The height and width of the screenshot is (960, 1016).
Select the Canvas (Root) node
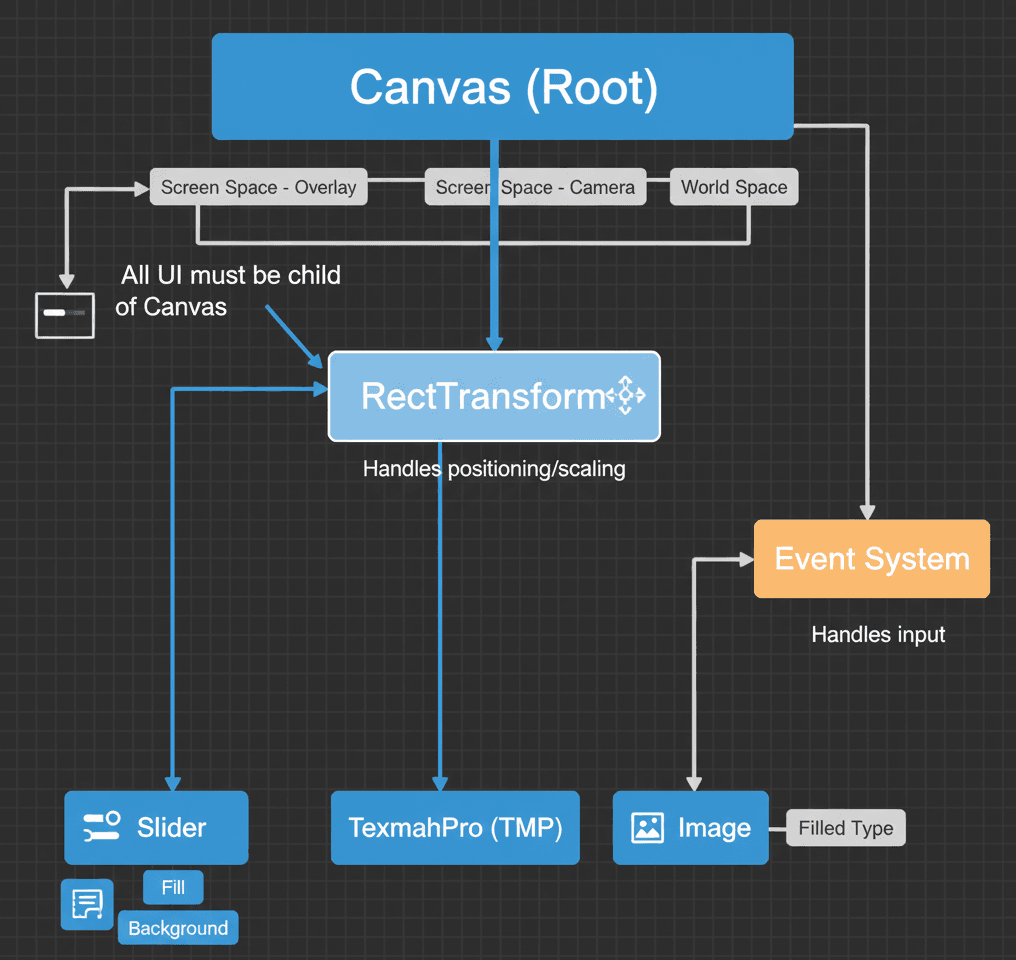coord(503,87)
